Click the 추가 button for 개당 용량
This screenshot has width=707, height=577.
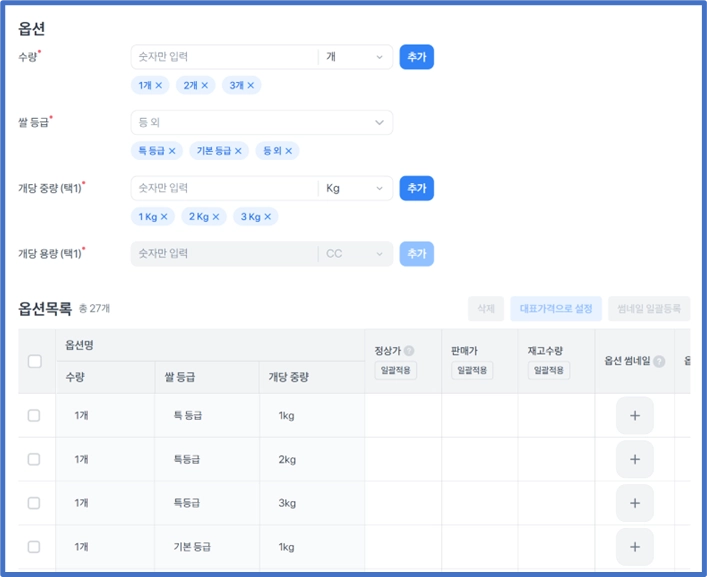click(417, 254)
